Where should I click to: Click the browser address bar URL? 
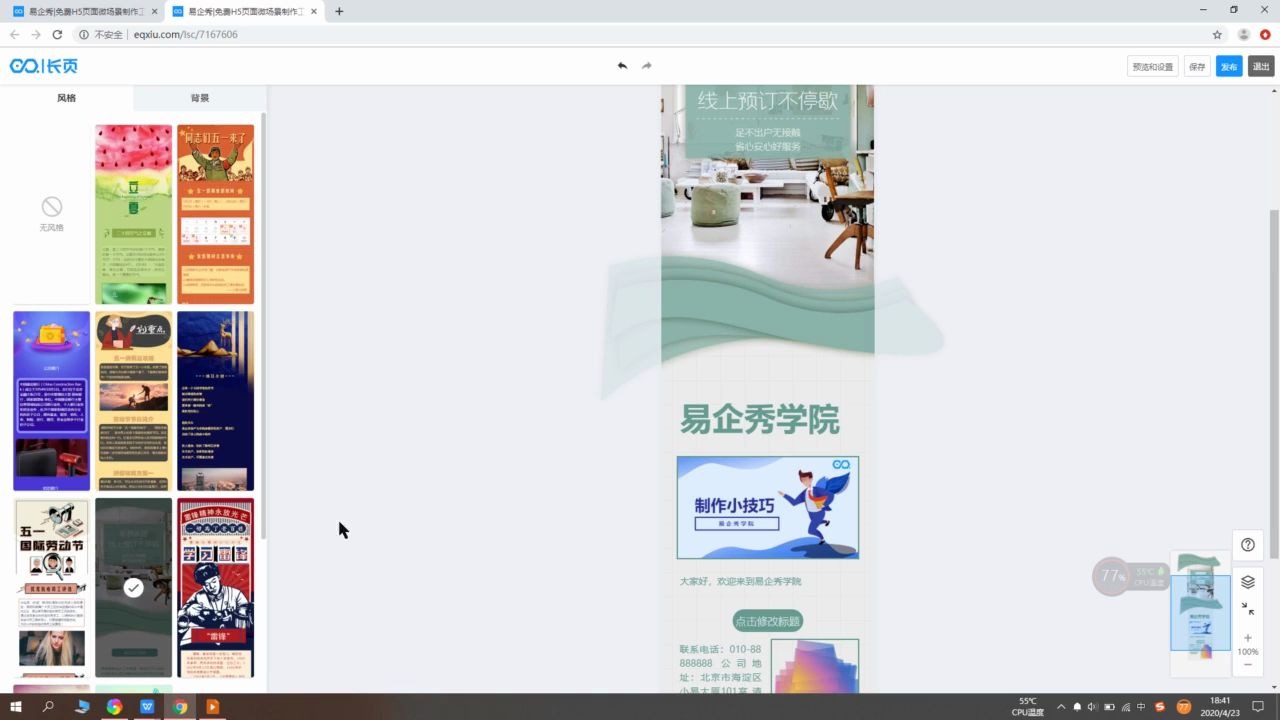[185, 34]
